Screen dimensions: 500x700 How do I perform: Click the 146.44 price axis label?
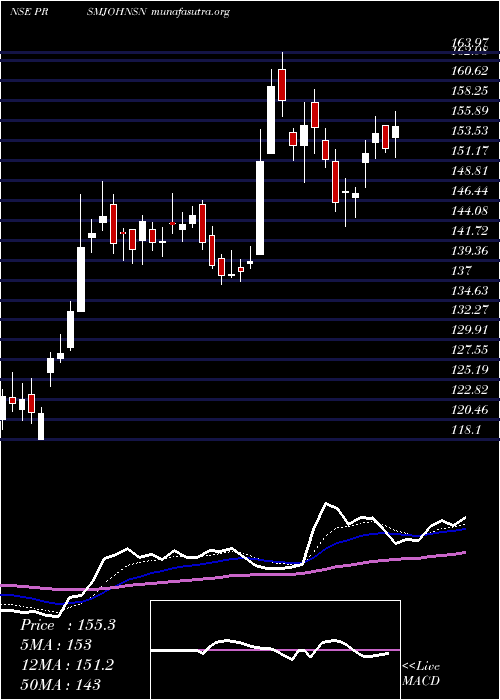469,191
